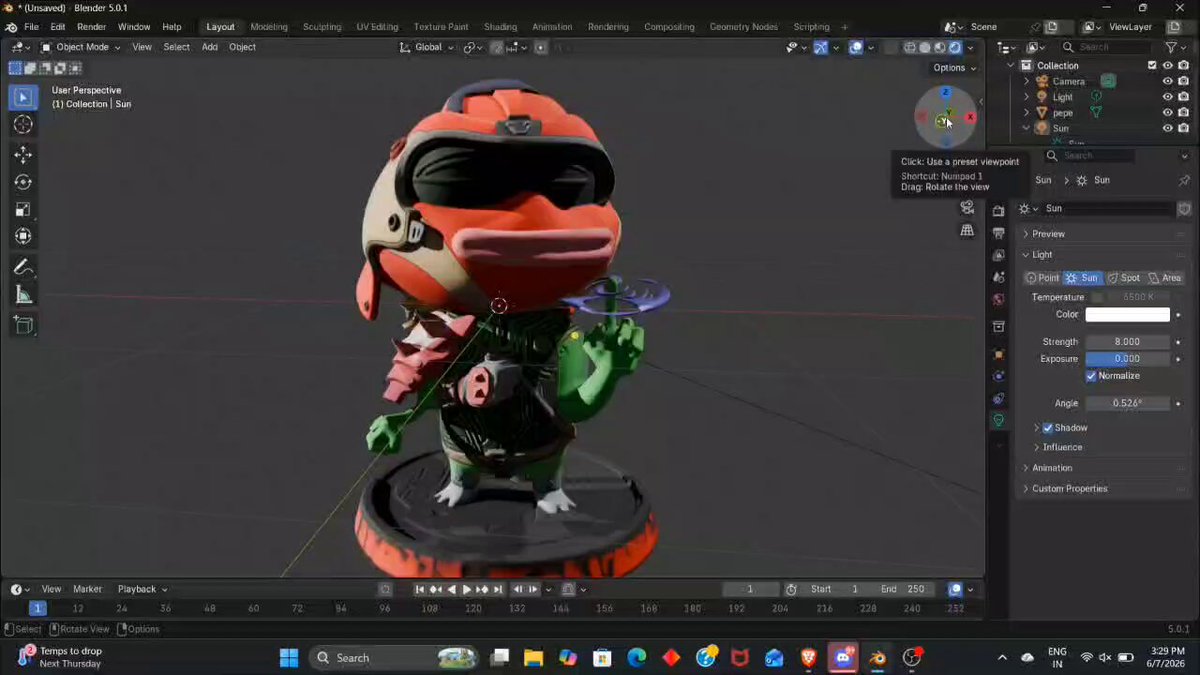Hide Camera in viewport via eye icon

click(1167, 81)
